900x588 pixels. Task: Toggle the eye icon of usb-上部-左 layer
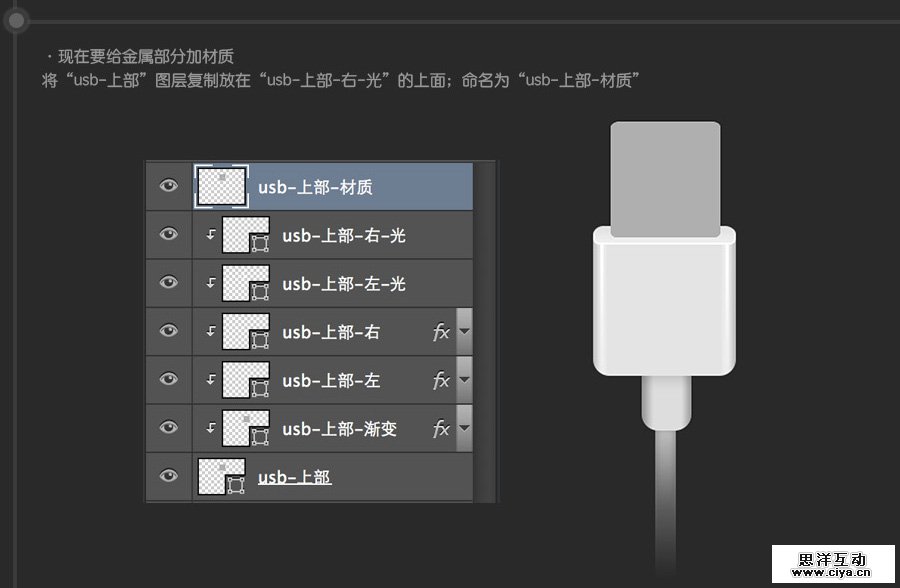167,380
